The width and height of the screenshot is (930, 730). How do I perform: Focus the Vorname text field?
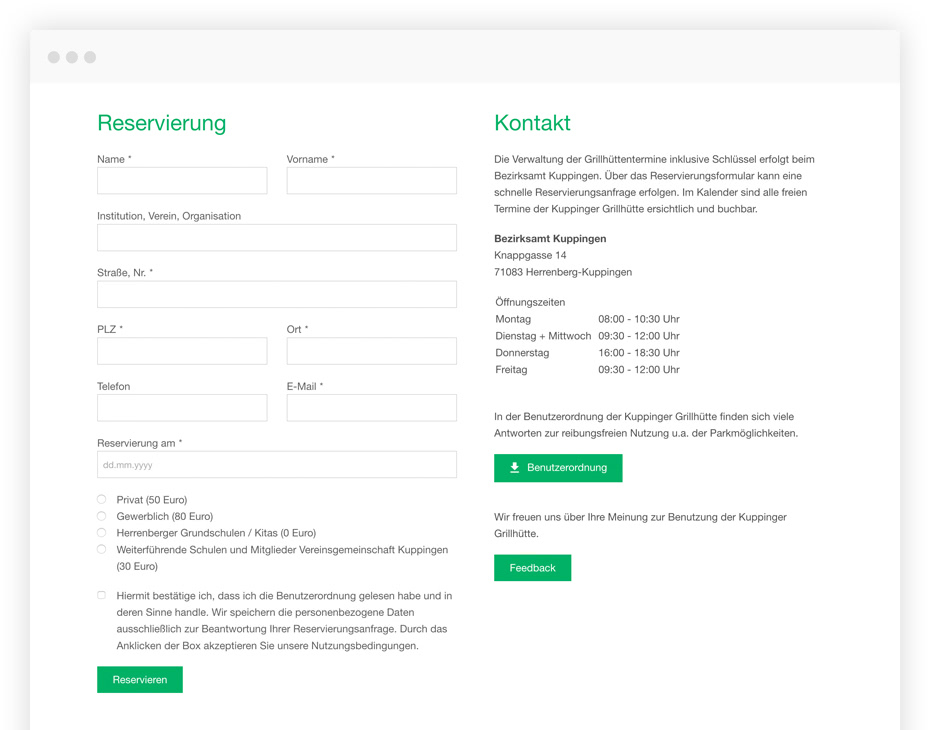point(371,180)
